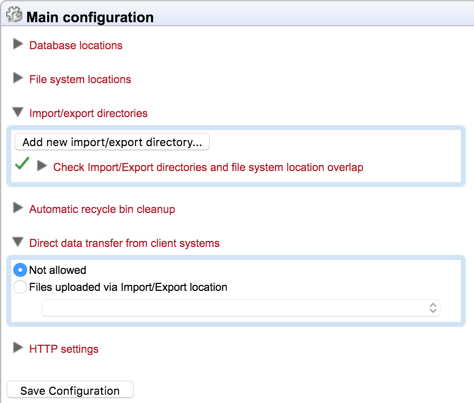Select the Not allowed radio button
The image size is (474, 403).
20,270
